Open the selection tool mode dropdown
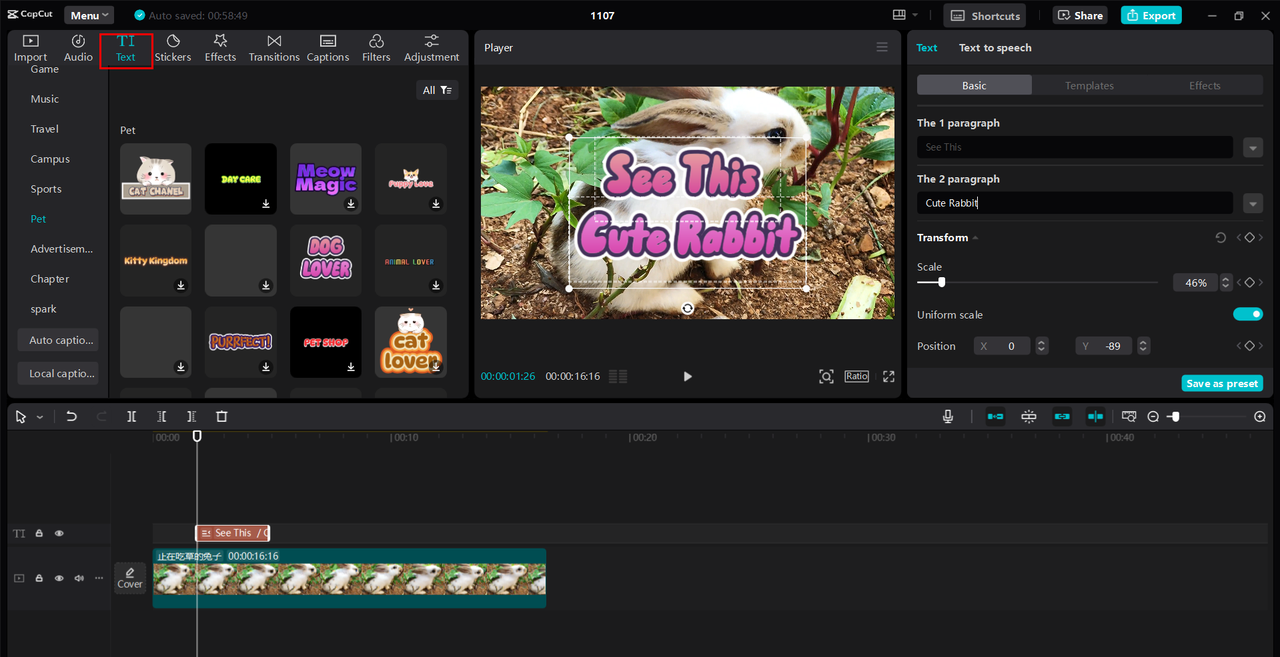 (40, 417)
